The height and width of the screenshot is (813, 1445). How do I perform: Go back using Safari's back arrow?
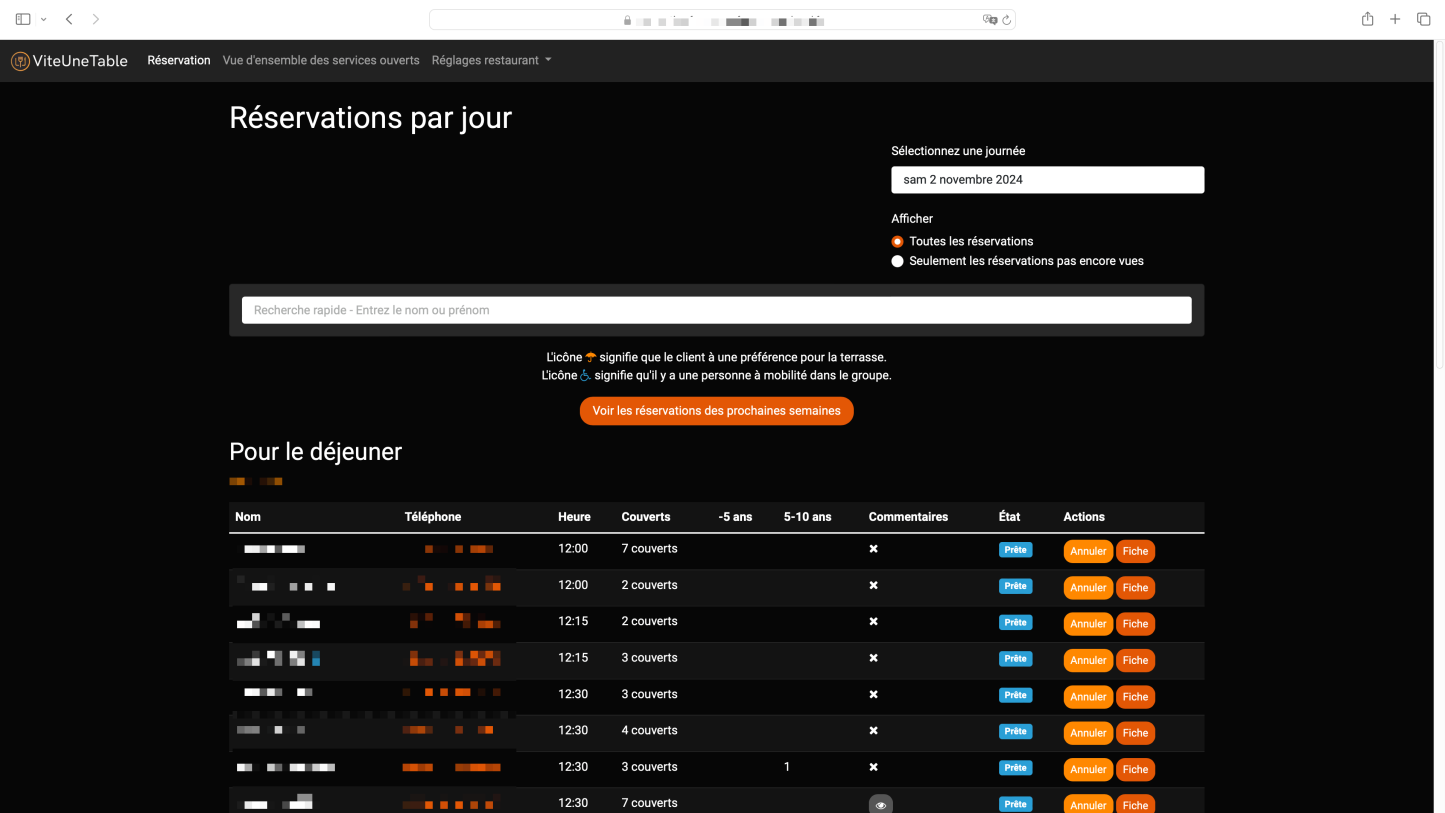[x=69, y=19]
